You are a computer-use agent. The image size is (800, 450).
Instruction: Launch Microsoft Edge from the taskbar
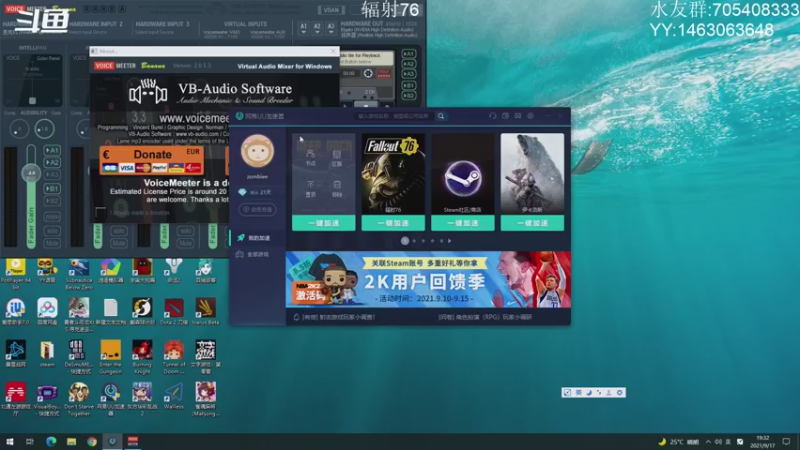(x=51, y=441)
